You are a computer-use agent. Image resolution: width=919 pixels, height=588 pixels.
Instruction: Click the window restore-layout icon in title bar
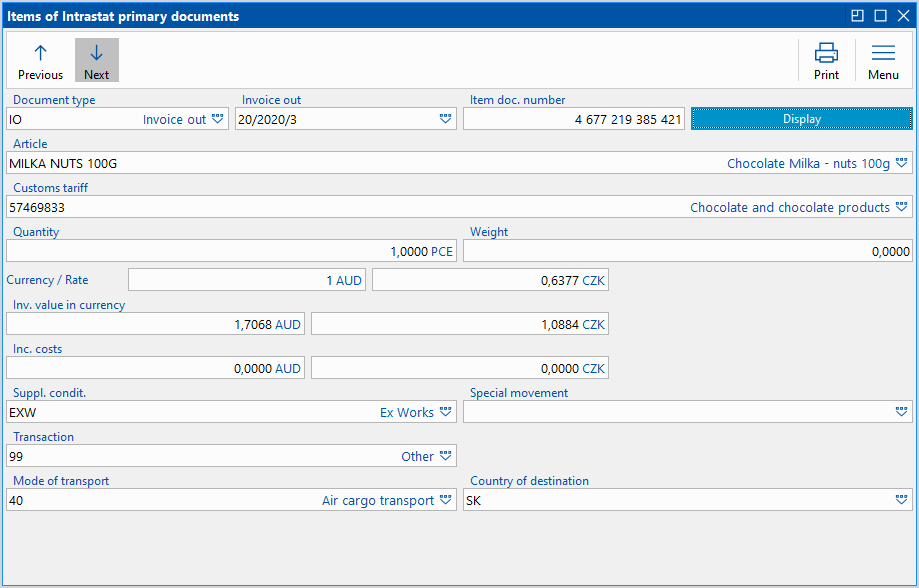(857, 16)
